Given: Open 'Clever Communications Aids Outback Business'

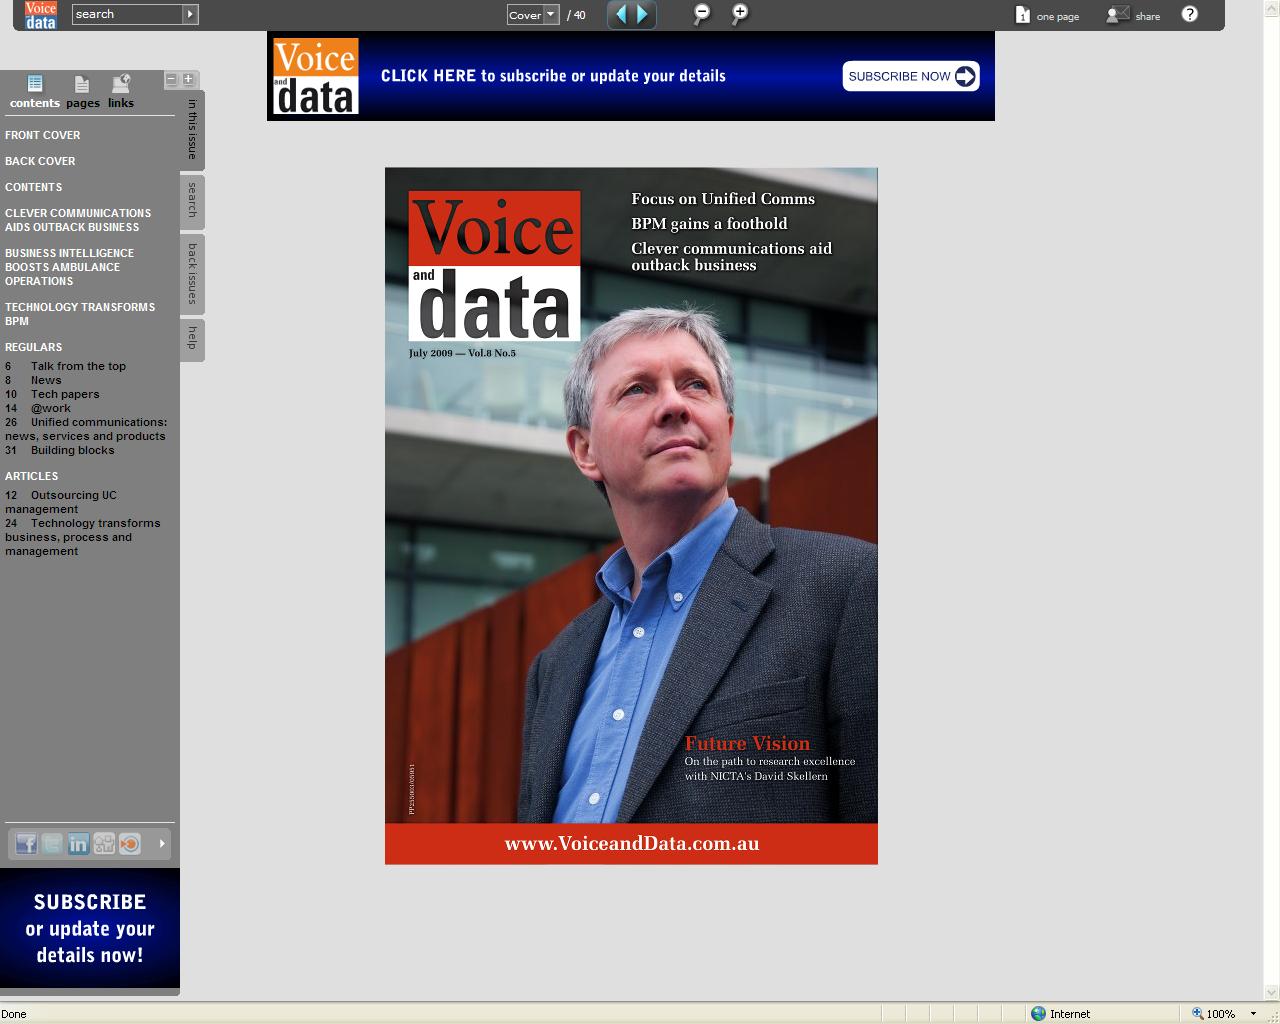Looking at the screenshot, I should [x=78, y=220].
